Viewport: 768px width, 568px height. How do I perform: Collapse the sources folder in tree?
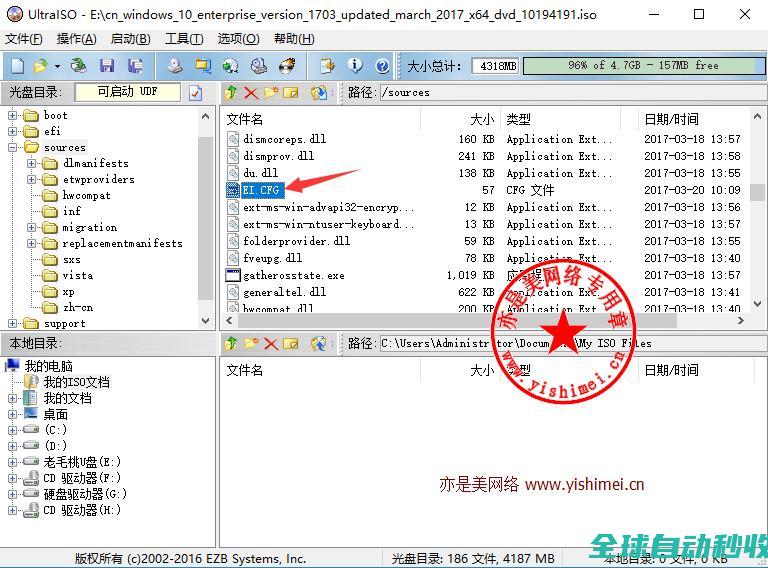[14, 147]
